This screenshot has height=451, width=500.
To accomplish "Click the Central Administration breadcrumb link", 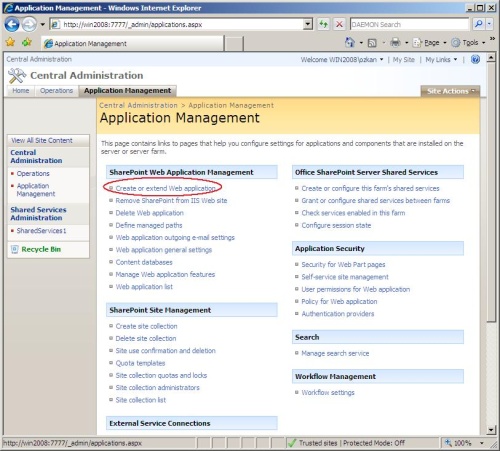I will pyautogui.click(x=138, y=105).
